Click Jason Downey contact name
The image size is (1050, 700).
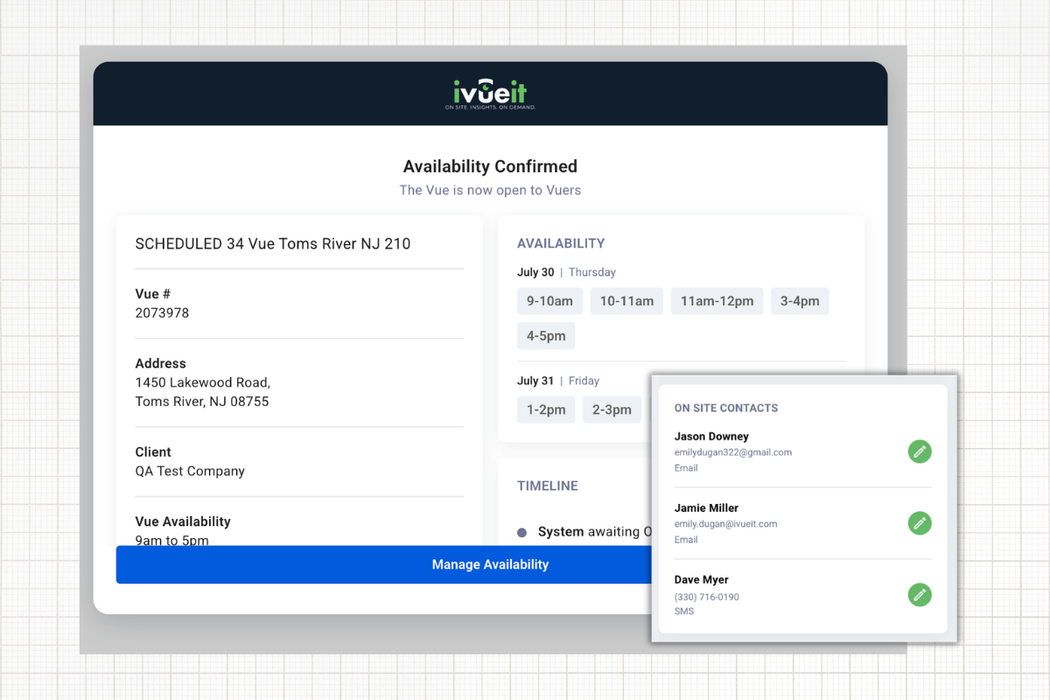[x=711, y=436]
